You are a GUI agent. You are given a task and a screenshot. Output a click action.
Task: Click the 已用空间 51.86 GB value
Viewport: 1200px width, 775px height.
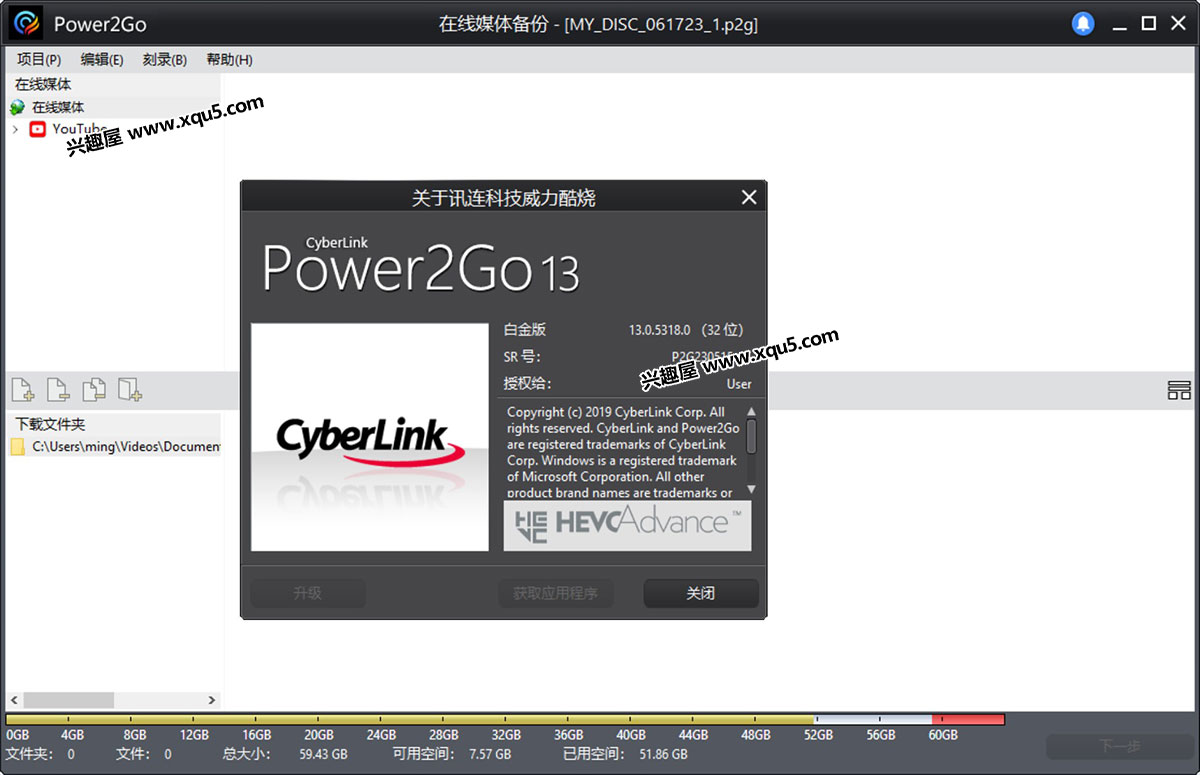point(662,754)
